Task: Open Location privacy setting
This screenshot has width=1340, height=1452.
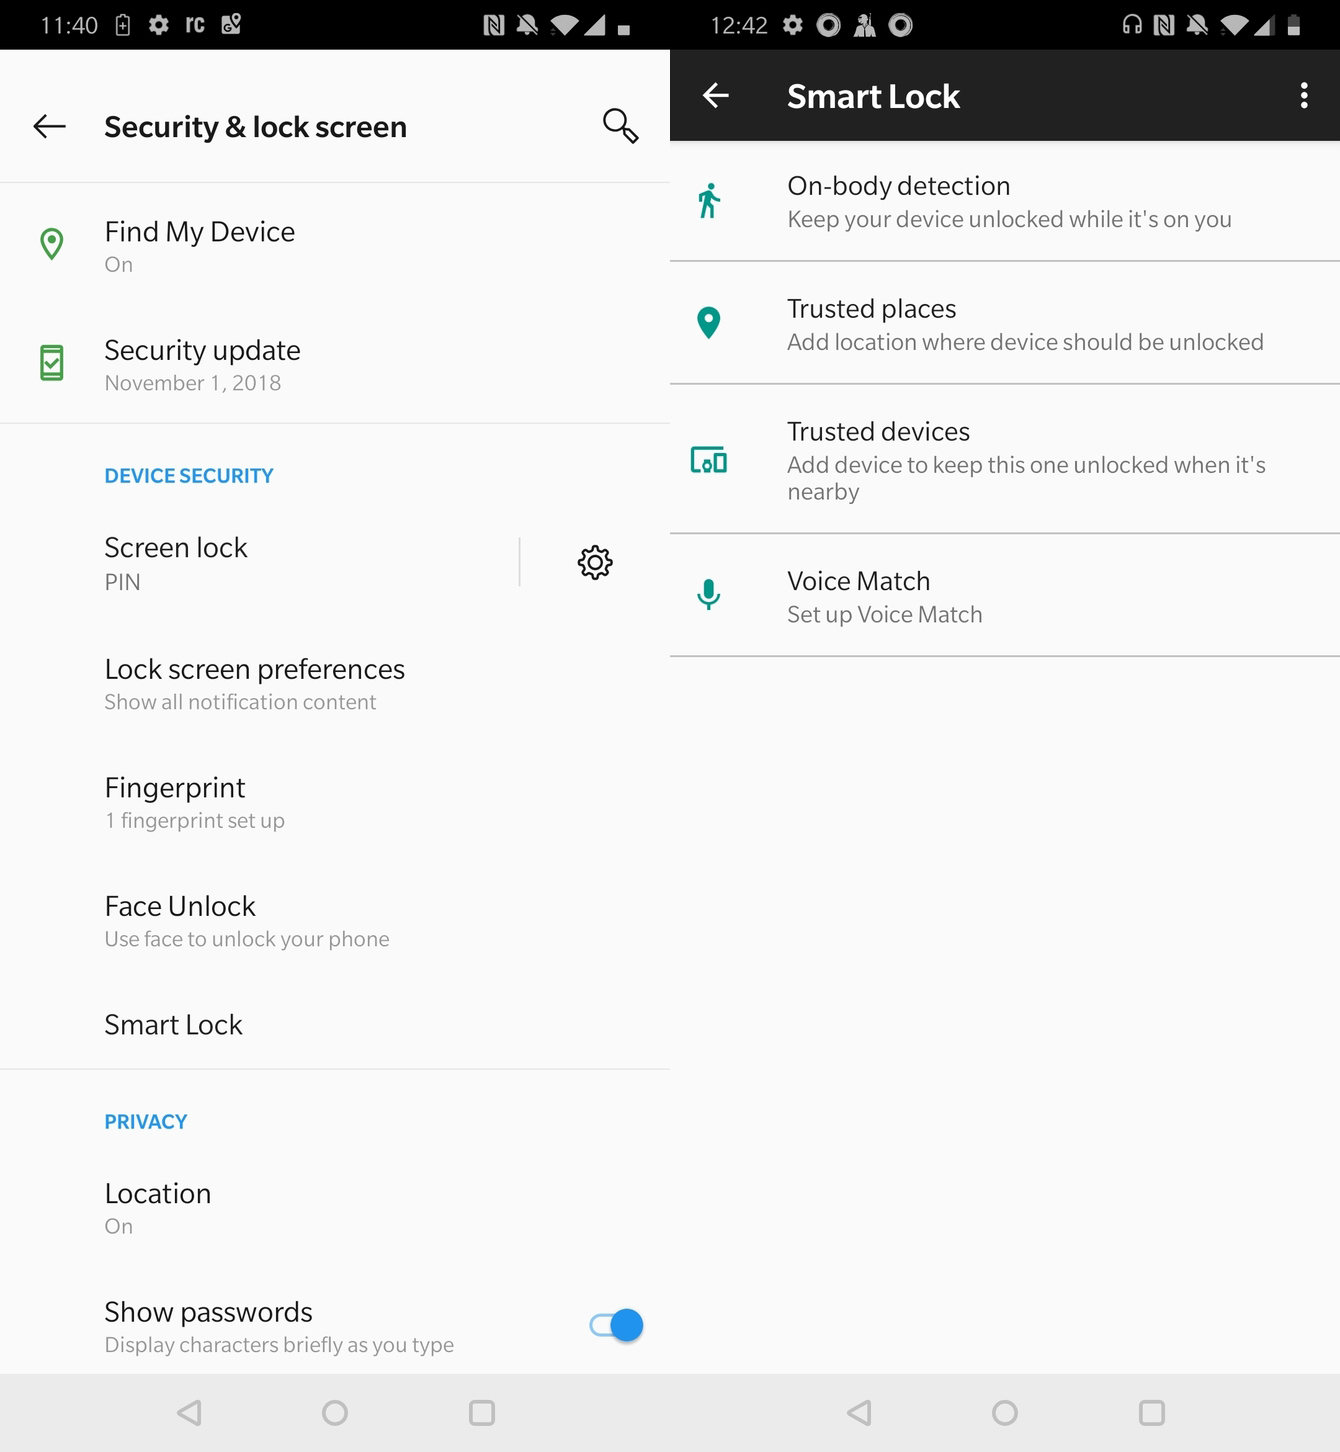Action: click(x=158, y=1208)
